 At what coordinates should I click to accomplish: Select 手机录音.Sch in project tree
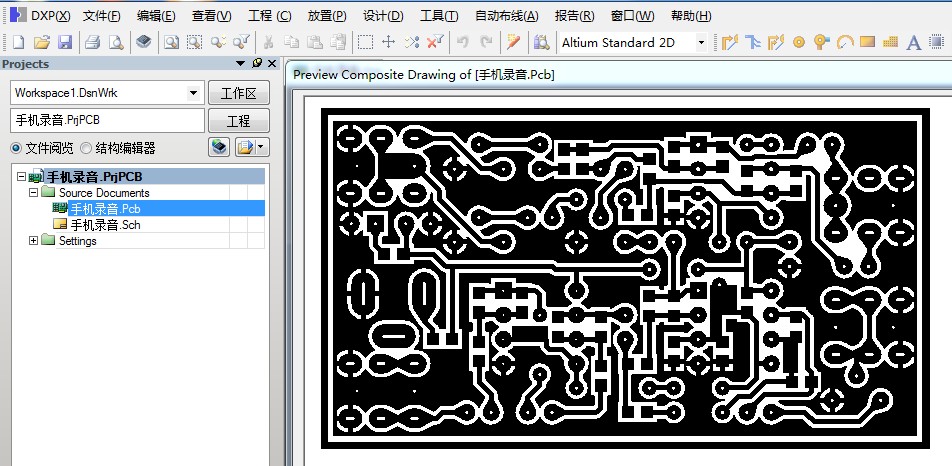(105, 225)
